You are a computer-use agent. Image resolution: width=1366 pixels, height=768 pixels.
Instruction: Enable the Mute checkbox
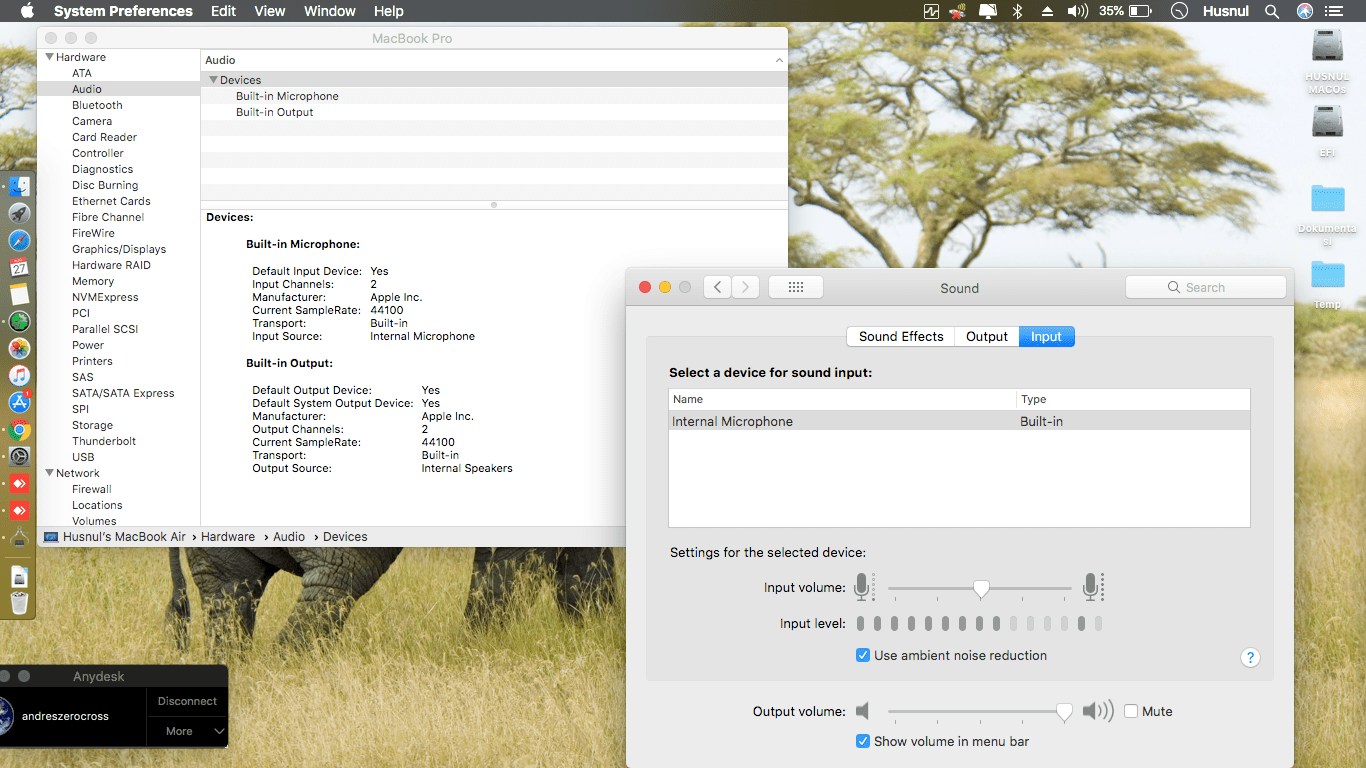pyautogui.click(x=1131, y=711)
